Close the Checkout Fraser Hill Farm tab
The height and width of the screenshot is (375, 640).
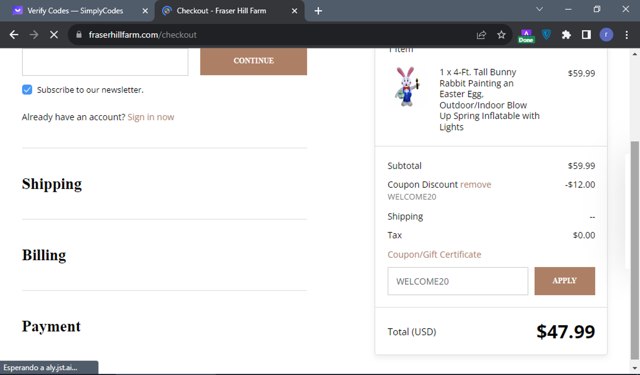[294, 11]
